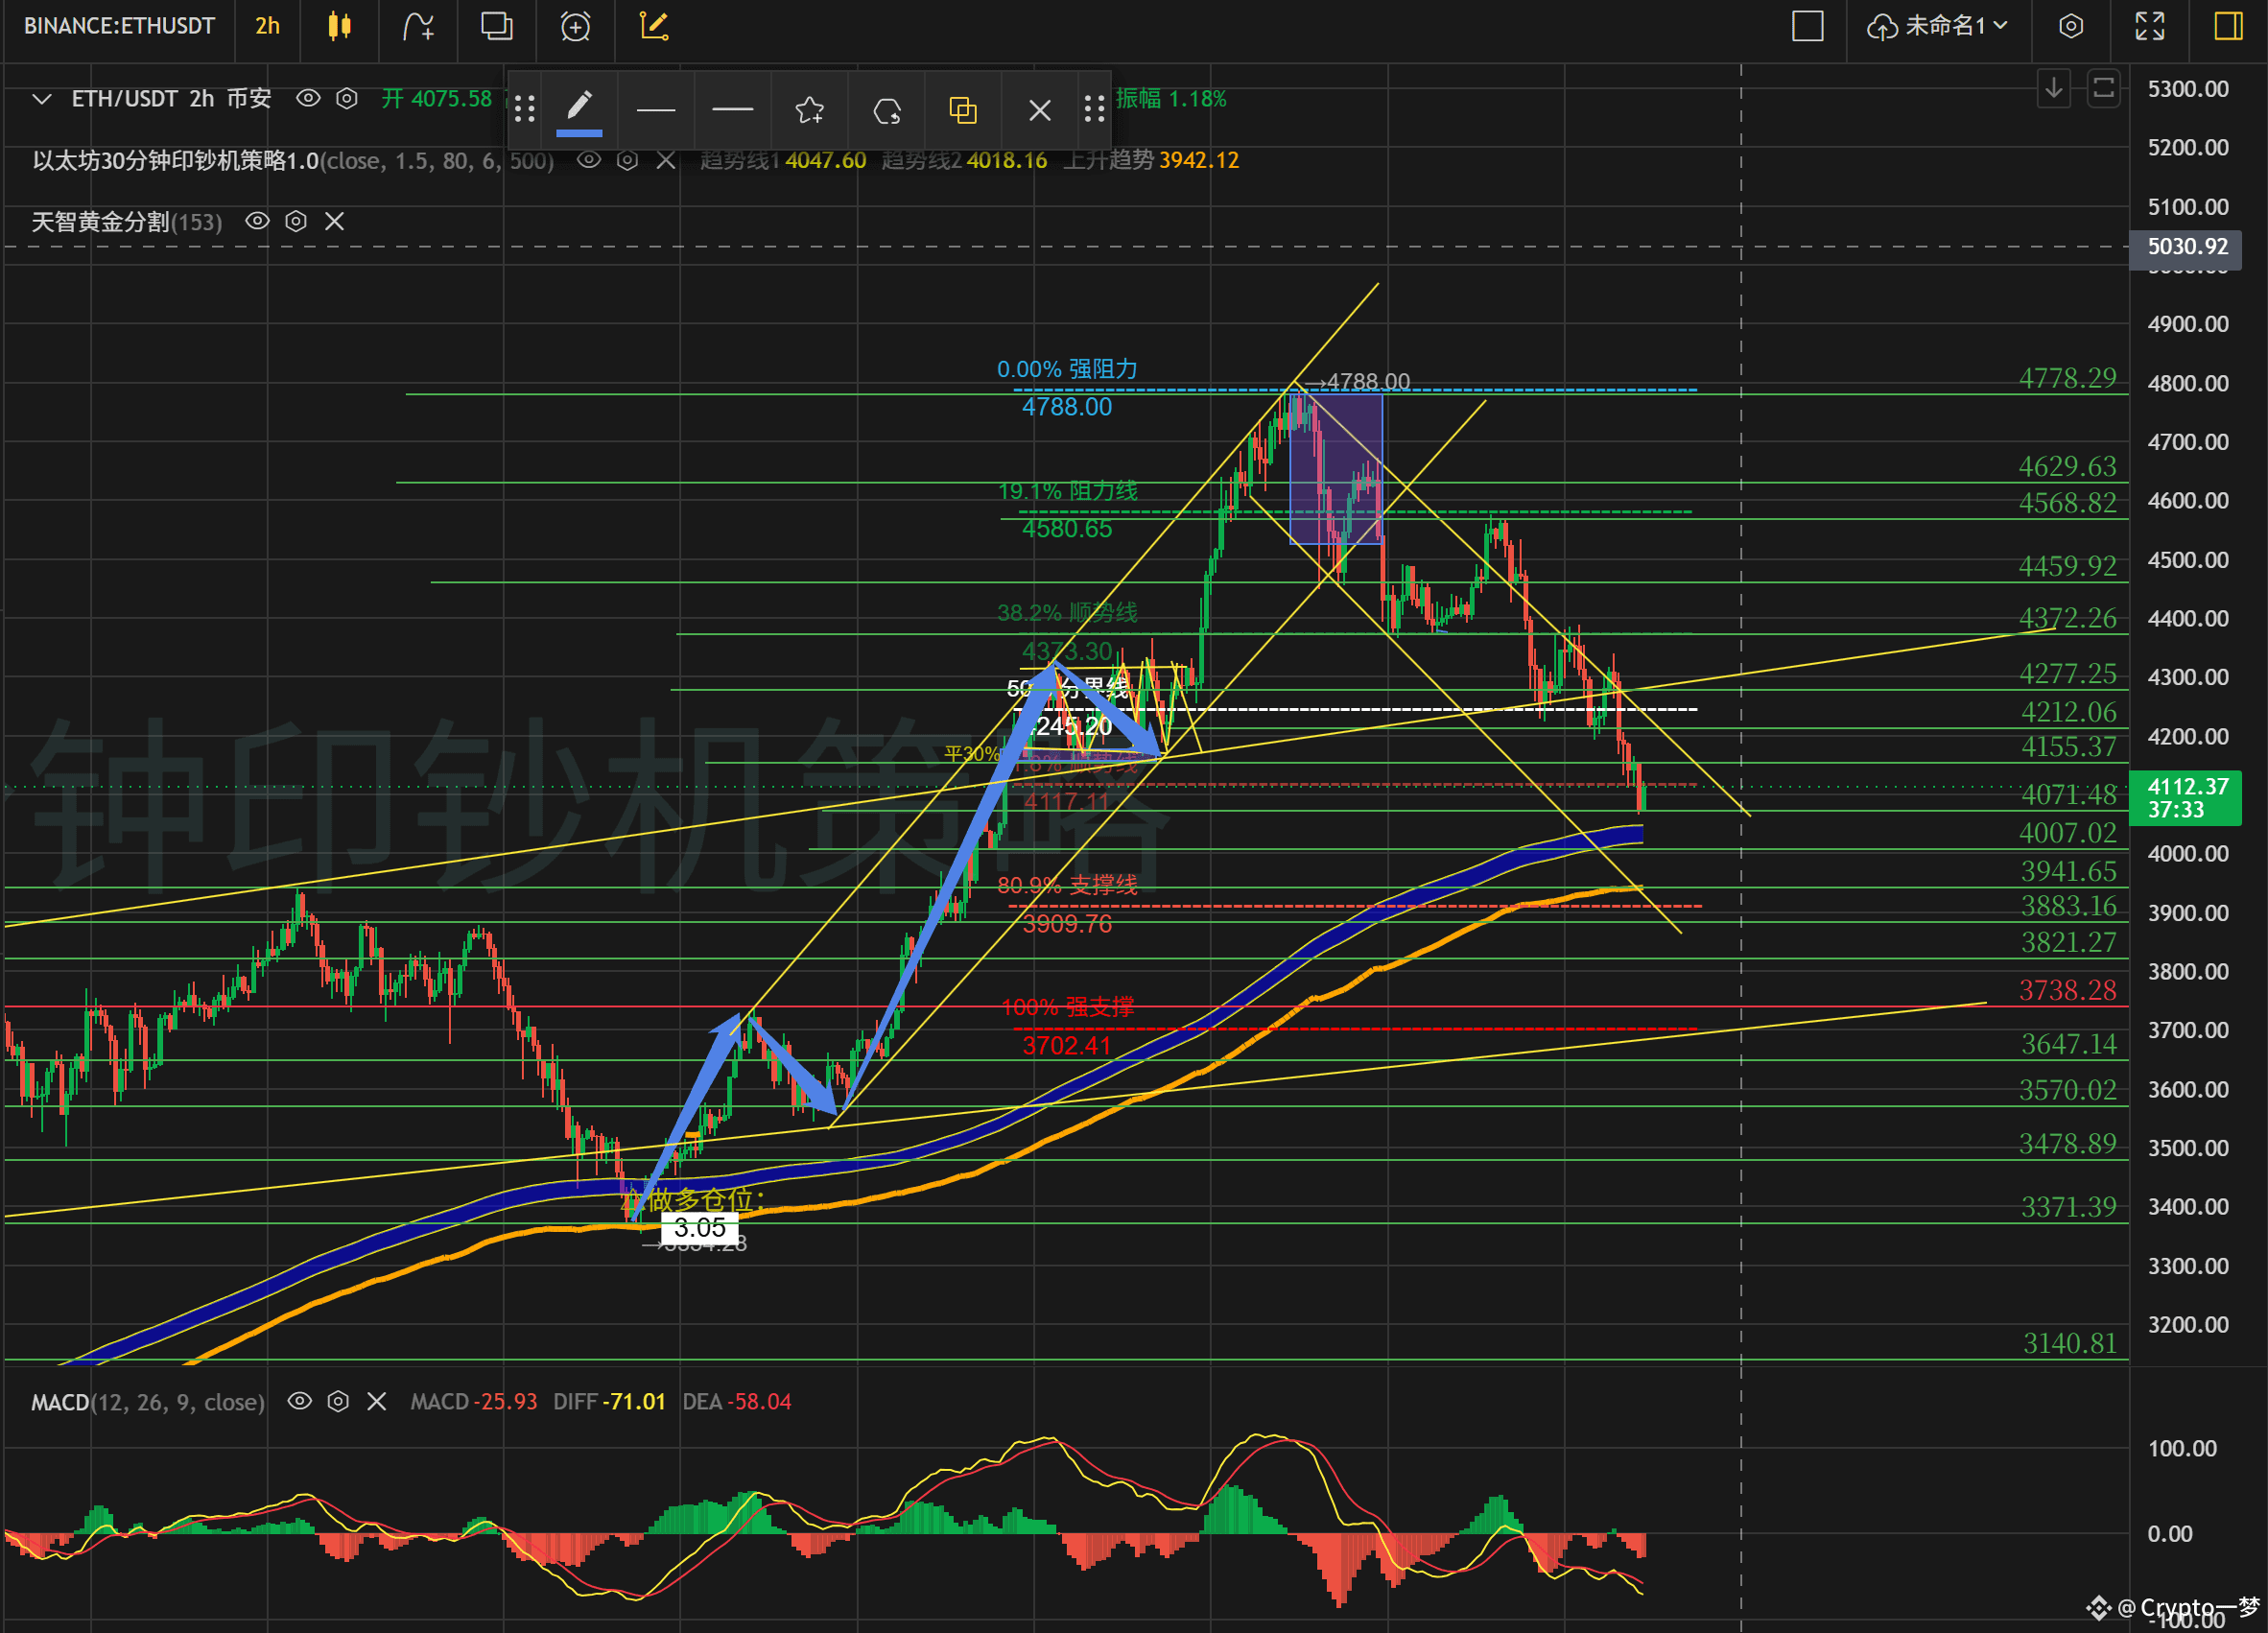Screen dimensions: 2268x1633
Task: Click the 3.05 long position label
Action: (699, 1228)
